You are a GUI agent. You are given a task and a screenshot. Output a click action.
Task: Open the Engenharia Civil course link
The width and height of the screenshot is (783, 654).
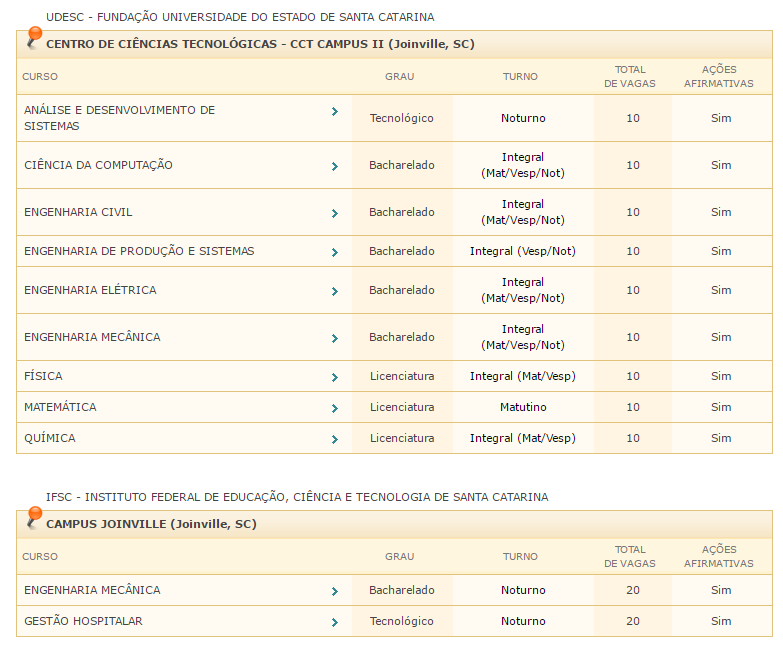click(x=78, y=212)
